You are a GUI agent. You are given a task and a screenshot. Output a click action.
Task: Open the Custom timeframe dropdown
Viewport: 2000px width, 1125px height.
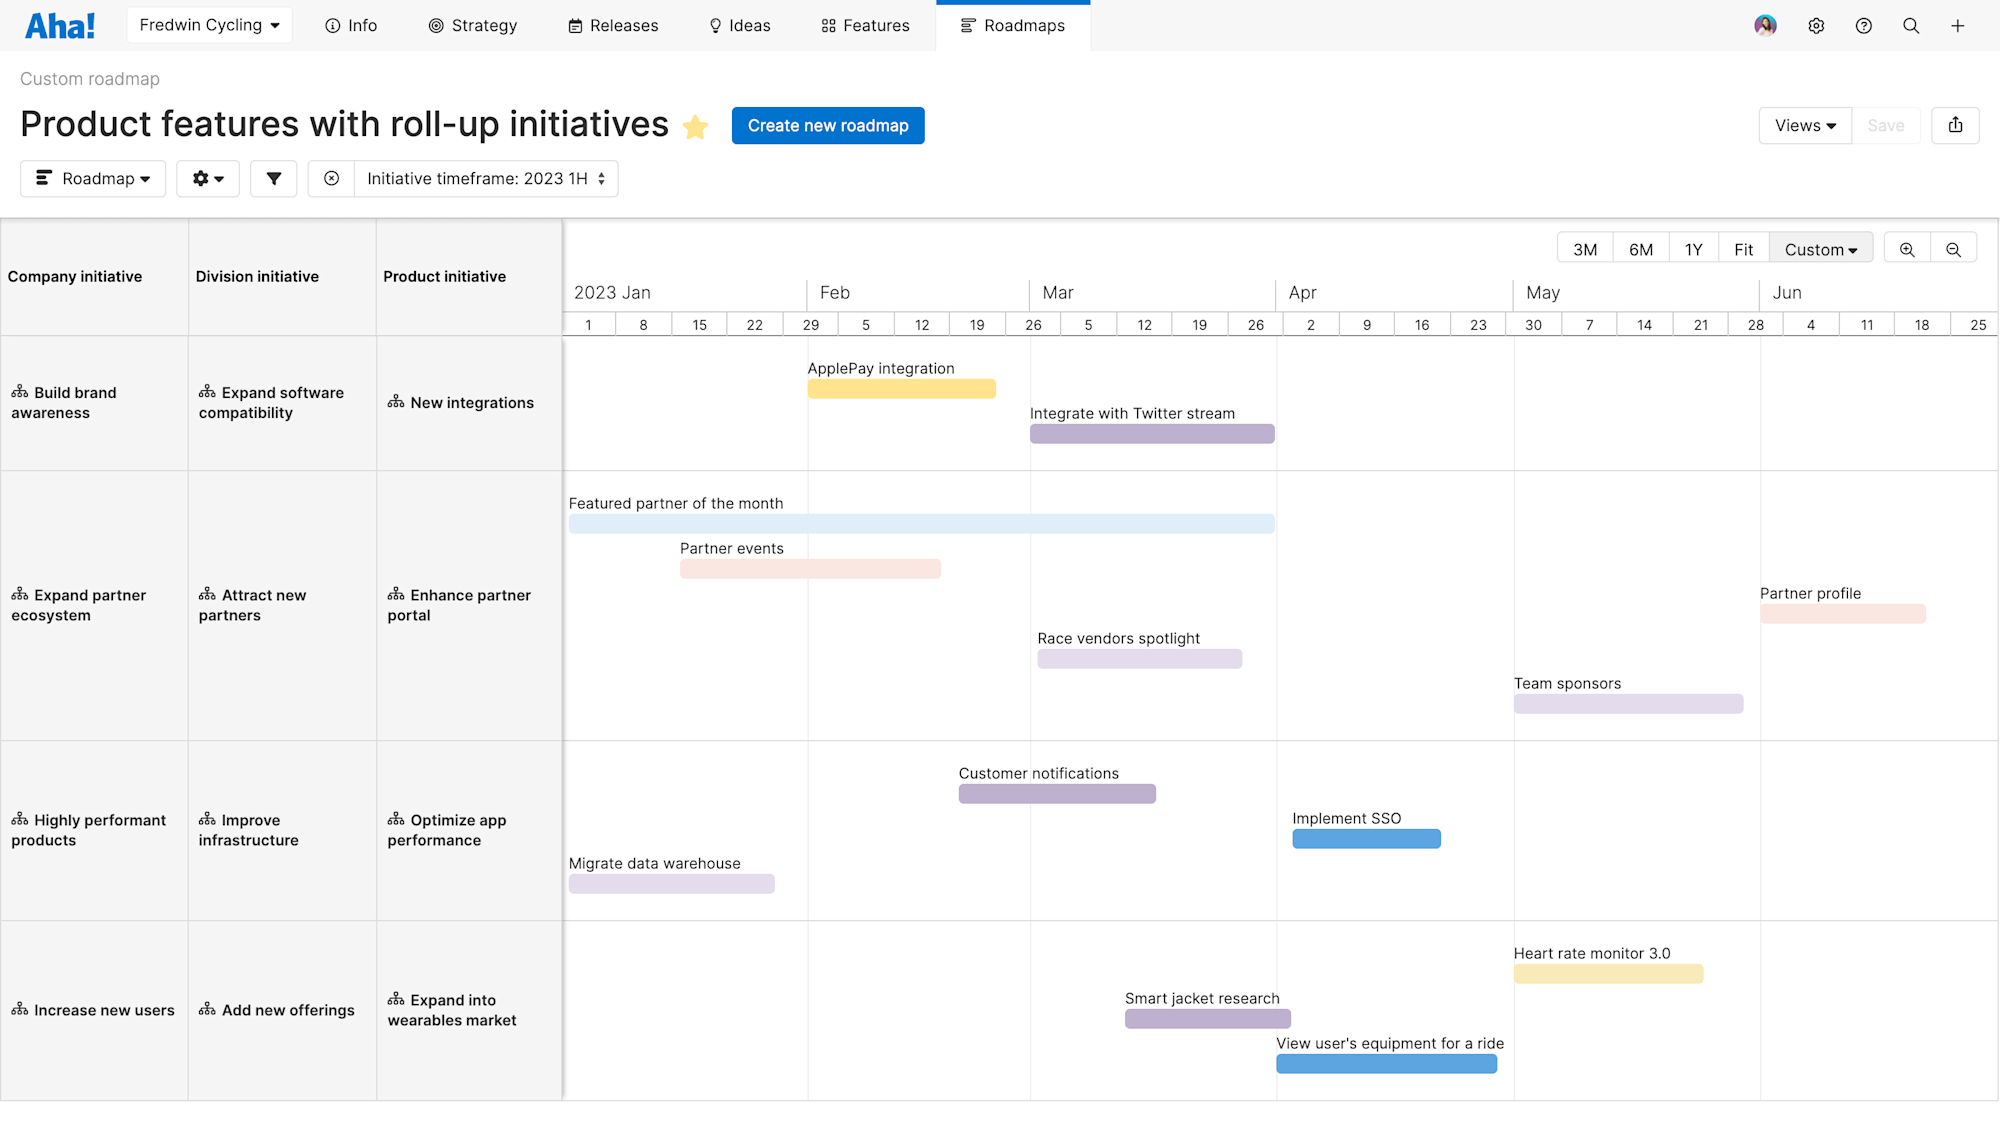coord(1820,247)
